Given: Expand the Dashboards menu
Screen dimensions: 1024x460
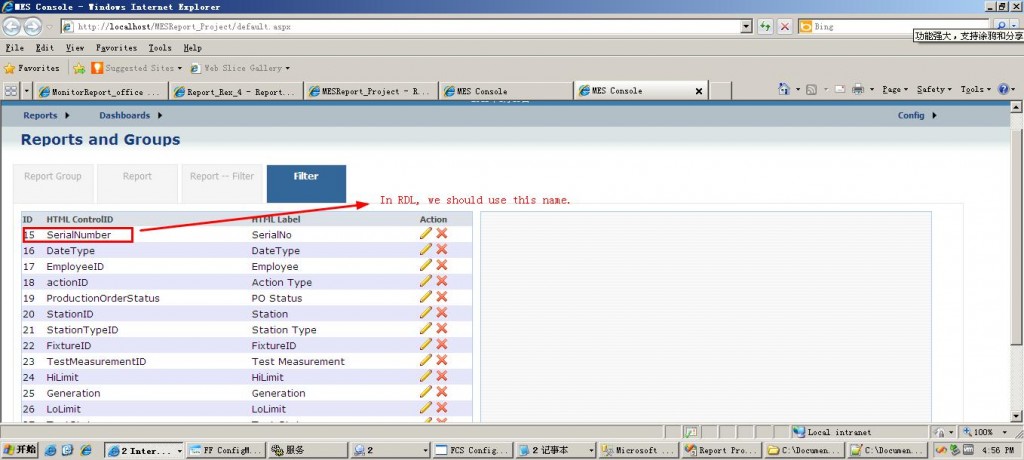Looking at the screenshot, I should point(131,116).
